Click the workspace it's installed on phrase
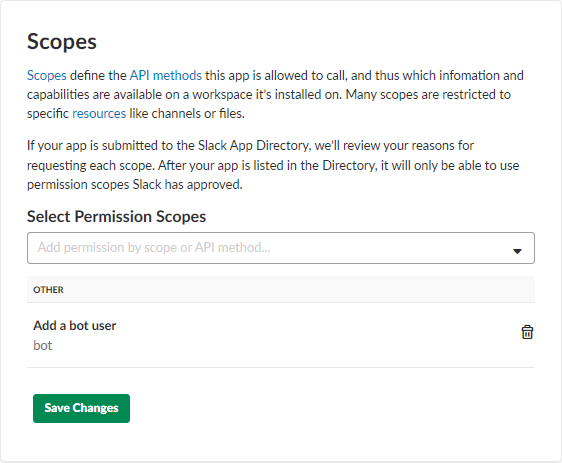Screen dimensions: 562x463 pyautogui.click(x=266, y=94)
